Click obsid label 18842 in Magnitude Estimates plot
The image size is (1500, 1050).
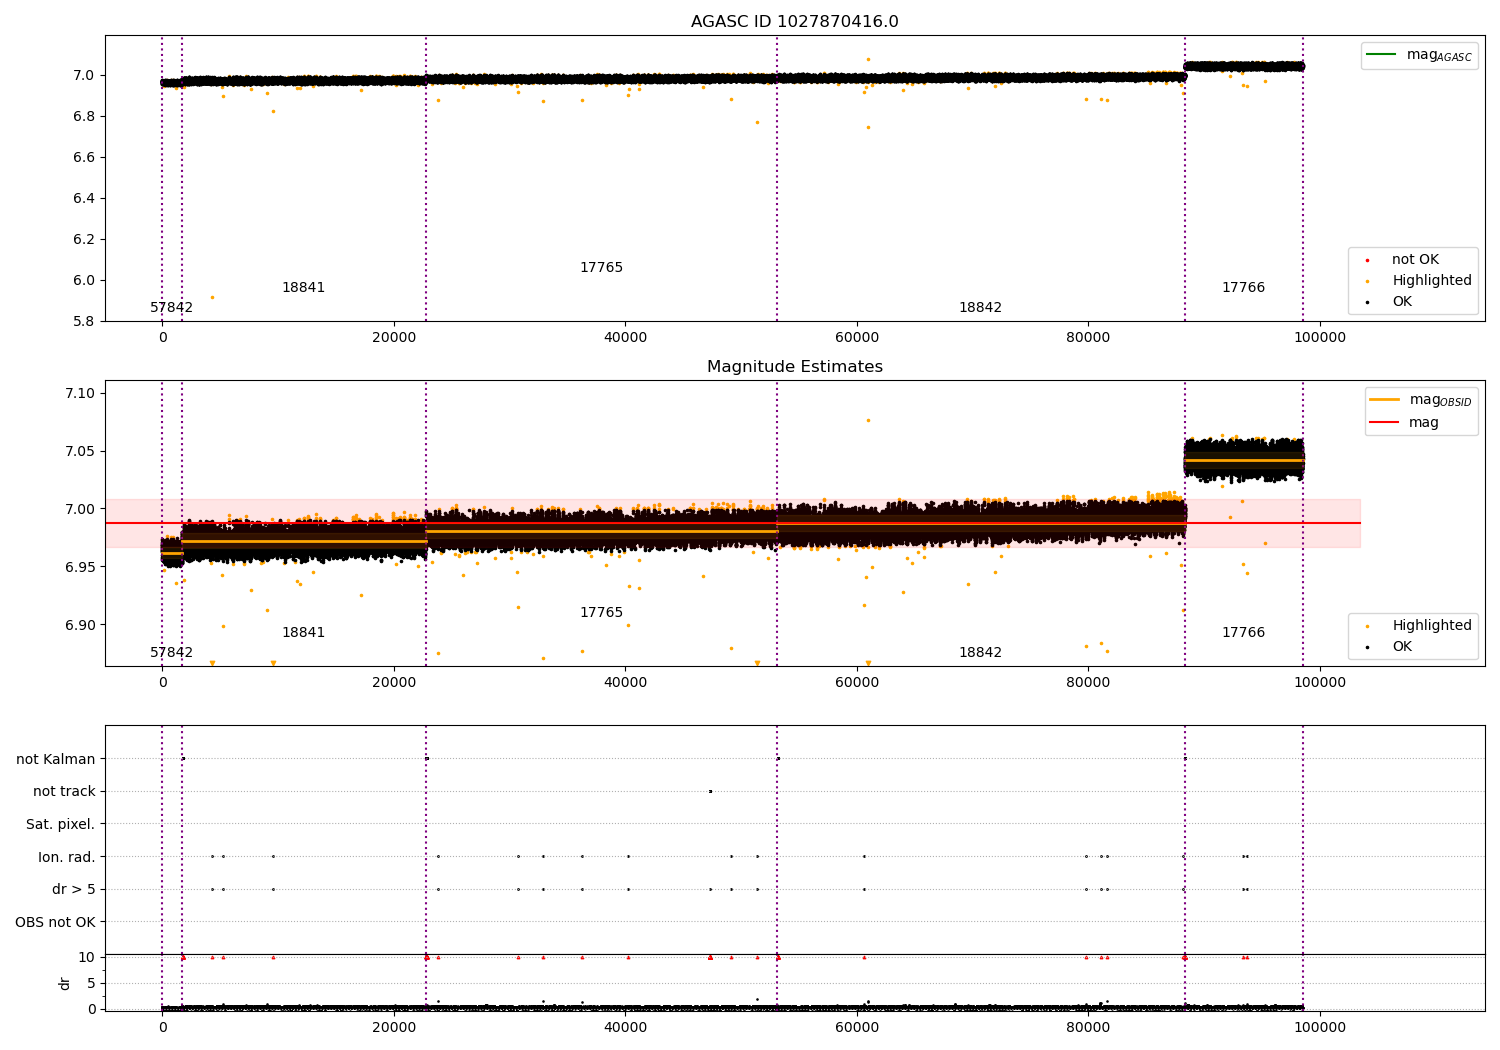click(980, 653)
